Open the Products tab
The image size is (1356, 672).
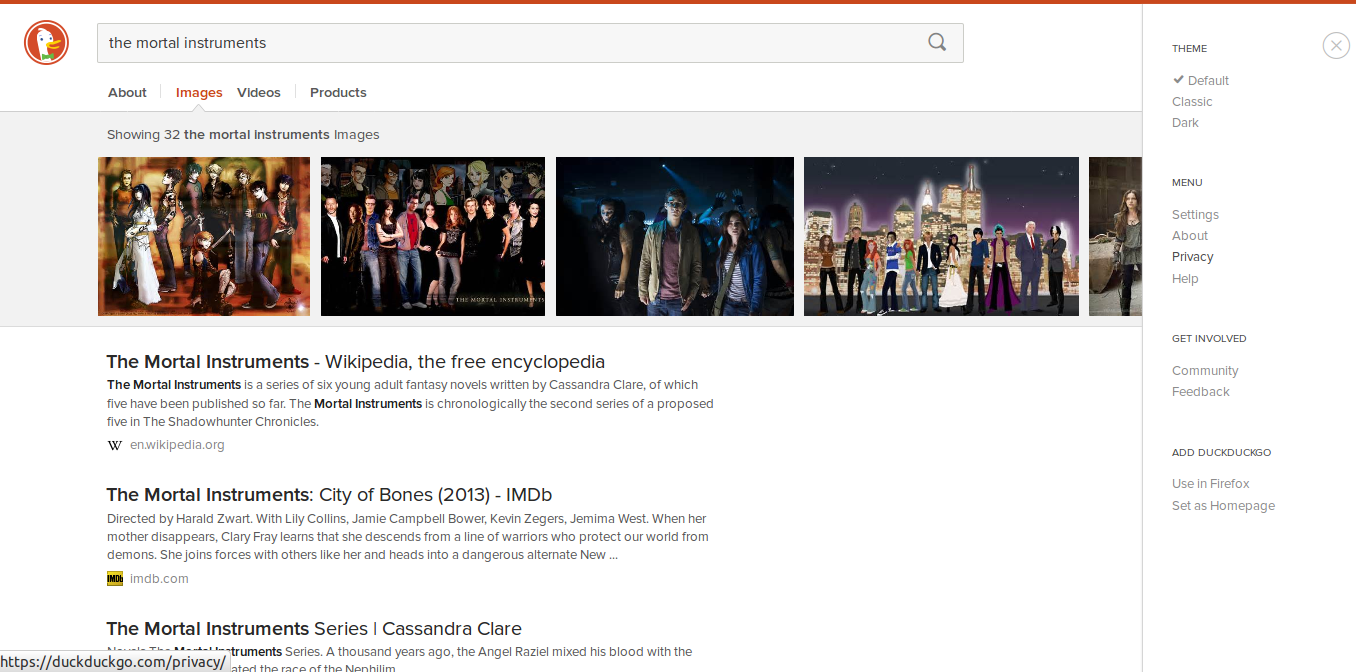tap(338, 92)
